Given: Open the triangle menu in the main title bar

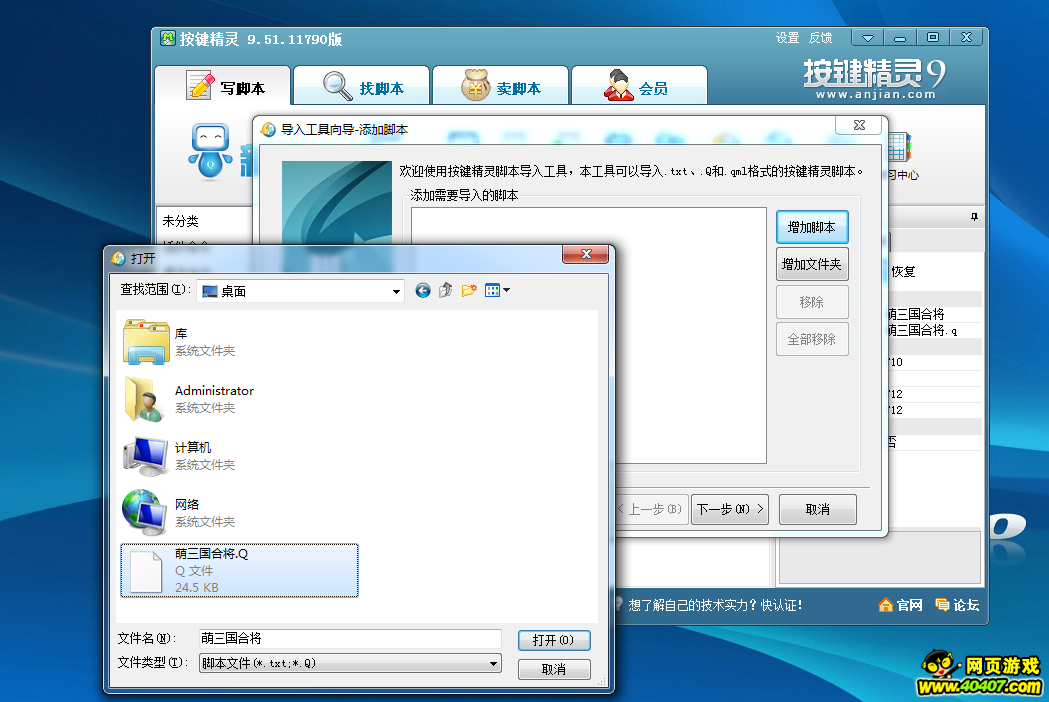Looking at the screenshot, I should 868,38.
